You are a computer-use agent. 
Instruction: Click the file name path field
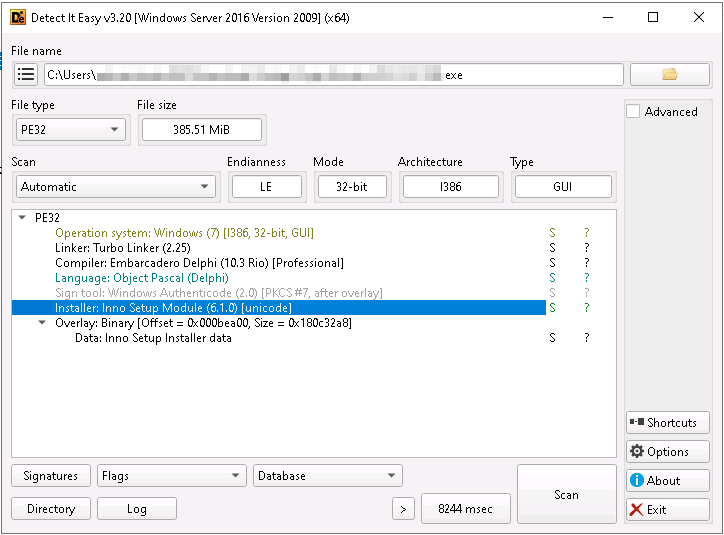(x=334, y=75)
